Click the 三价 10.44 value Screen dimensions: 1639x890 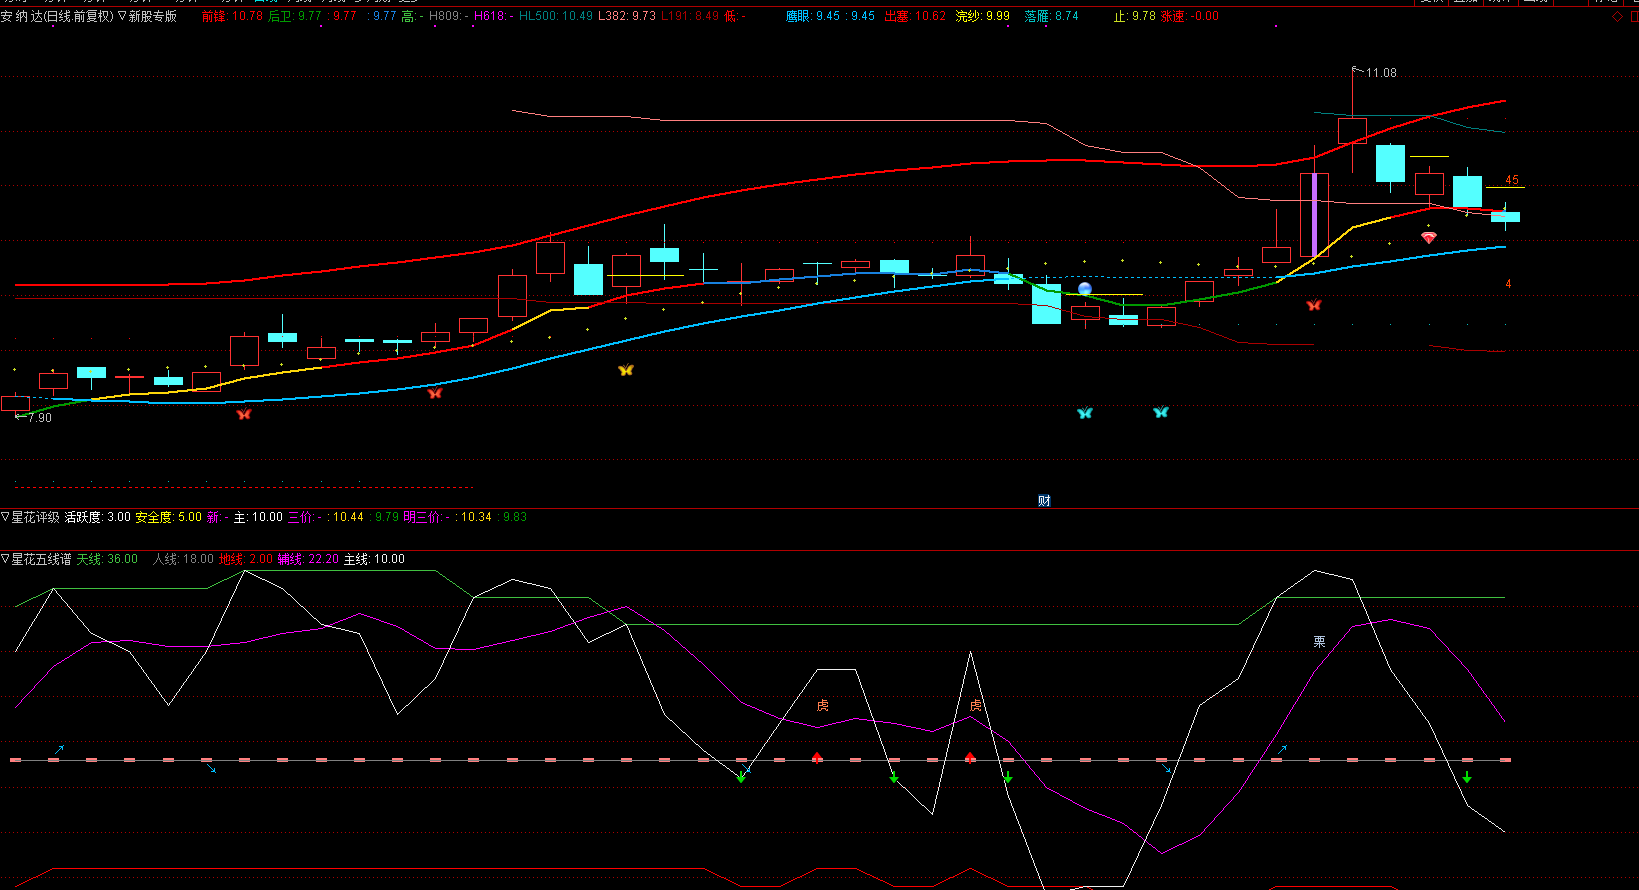click(x=326, y=517)
